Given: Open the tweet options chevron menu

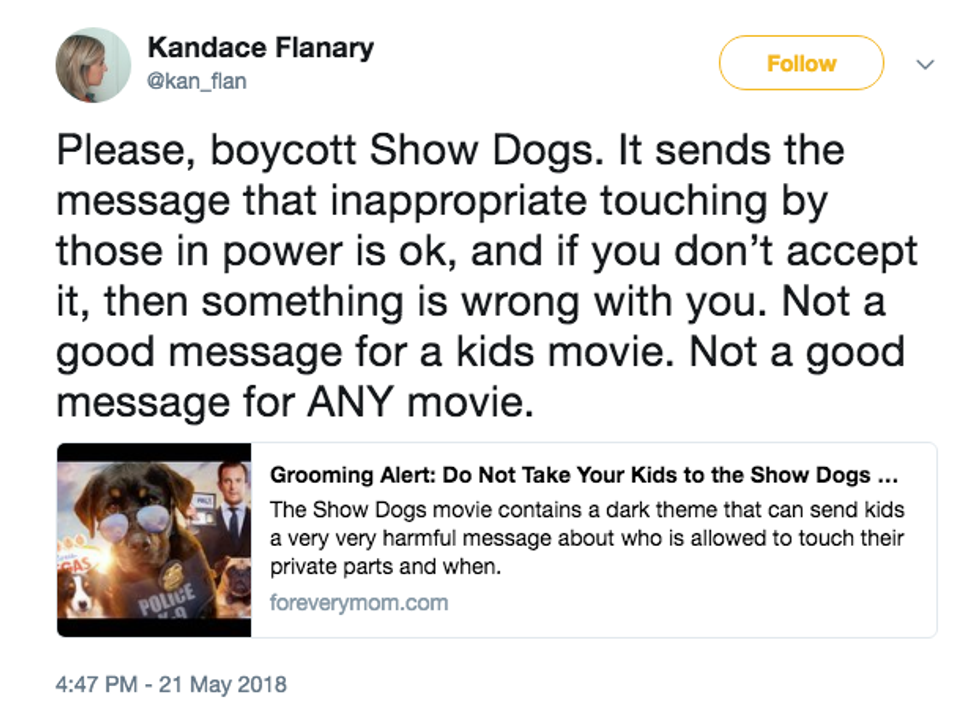Looking at the screenshot, I should pyautogui.click(x=925, y=64).
